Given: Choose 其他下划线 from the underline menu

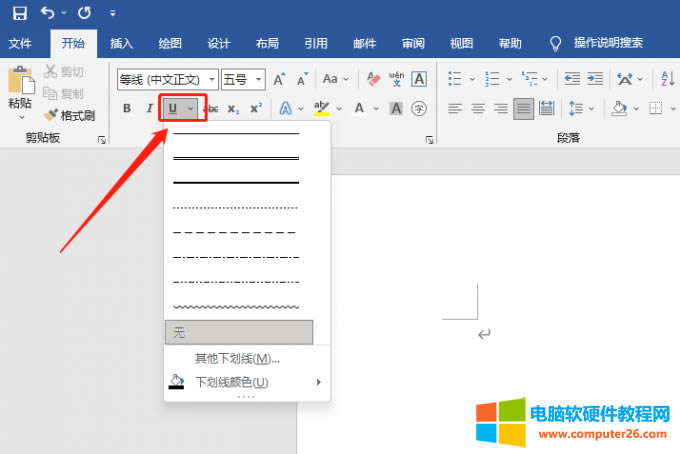Looking at the screenshot, I should tap(237, 358).
